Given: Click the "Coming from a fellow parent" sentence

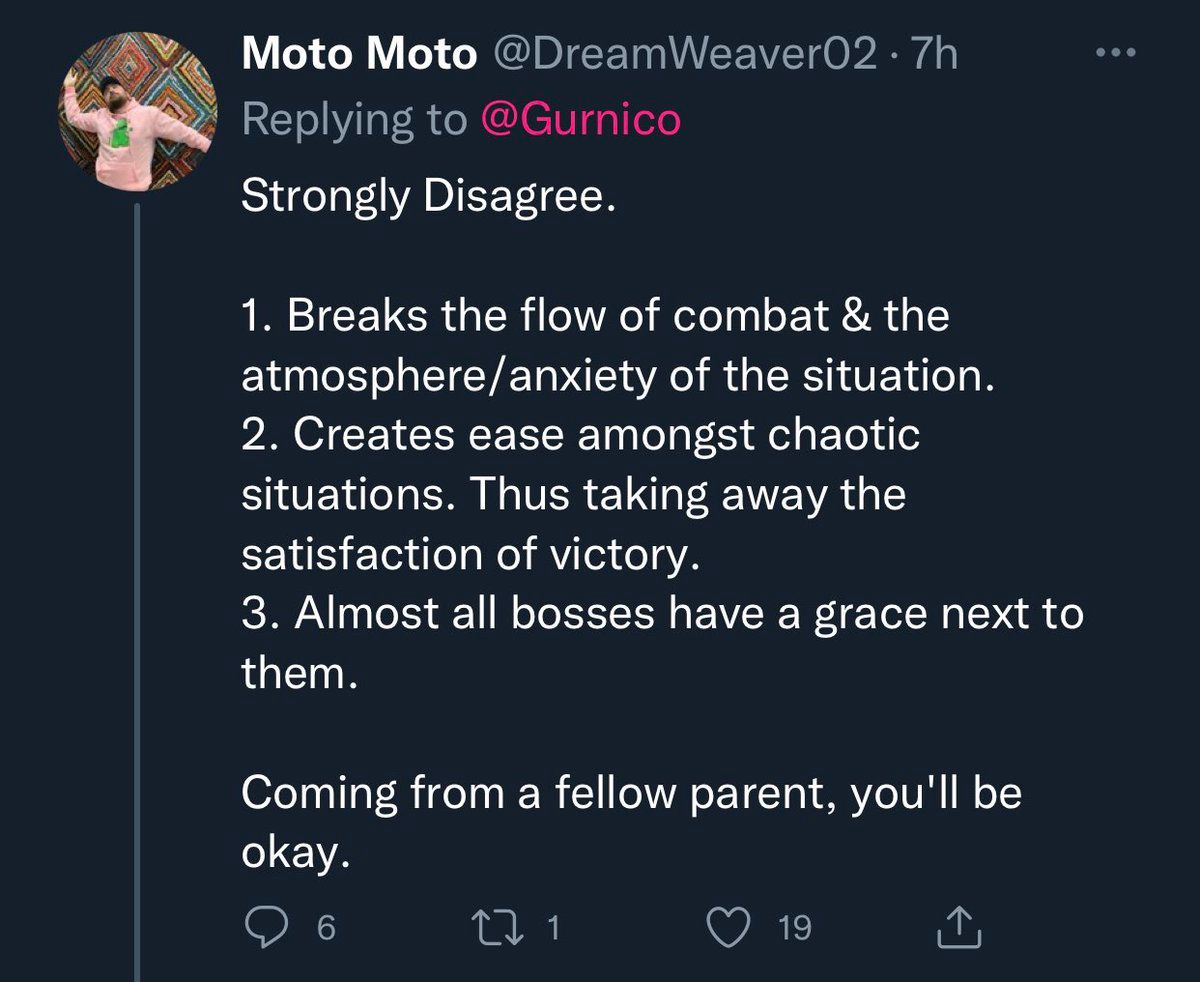Looking at the screenshot, I should tap(630, 792).
